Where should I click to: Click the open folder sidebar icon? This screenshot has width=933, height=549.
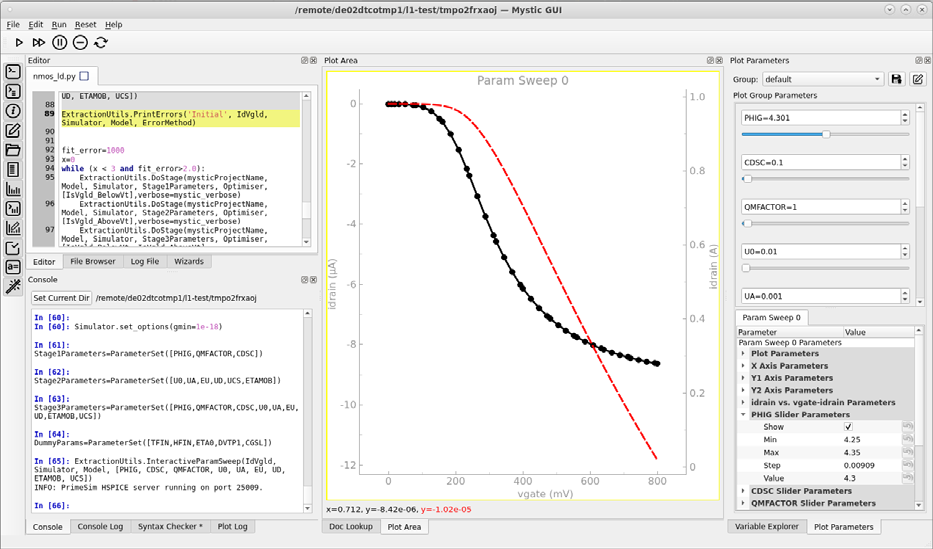click(13, 150)
